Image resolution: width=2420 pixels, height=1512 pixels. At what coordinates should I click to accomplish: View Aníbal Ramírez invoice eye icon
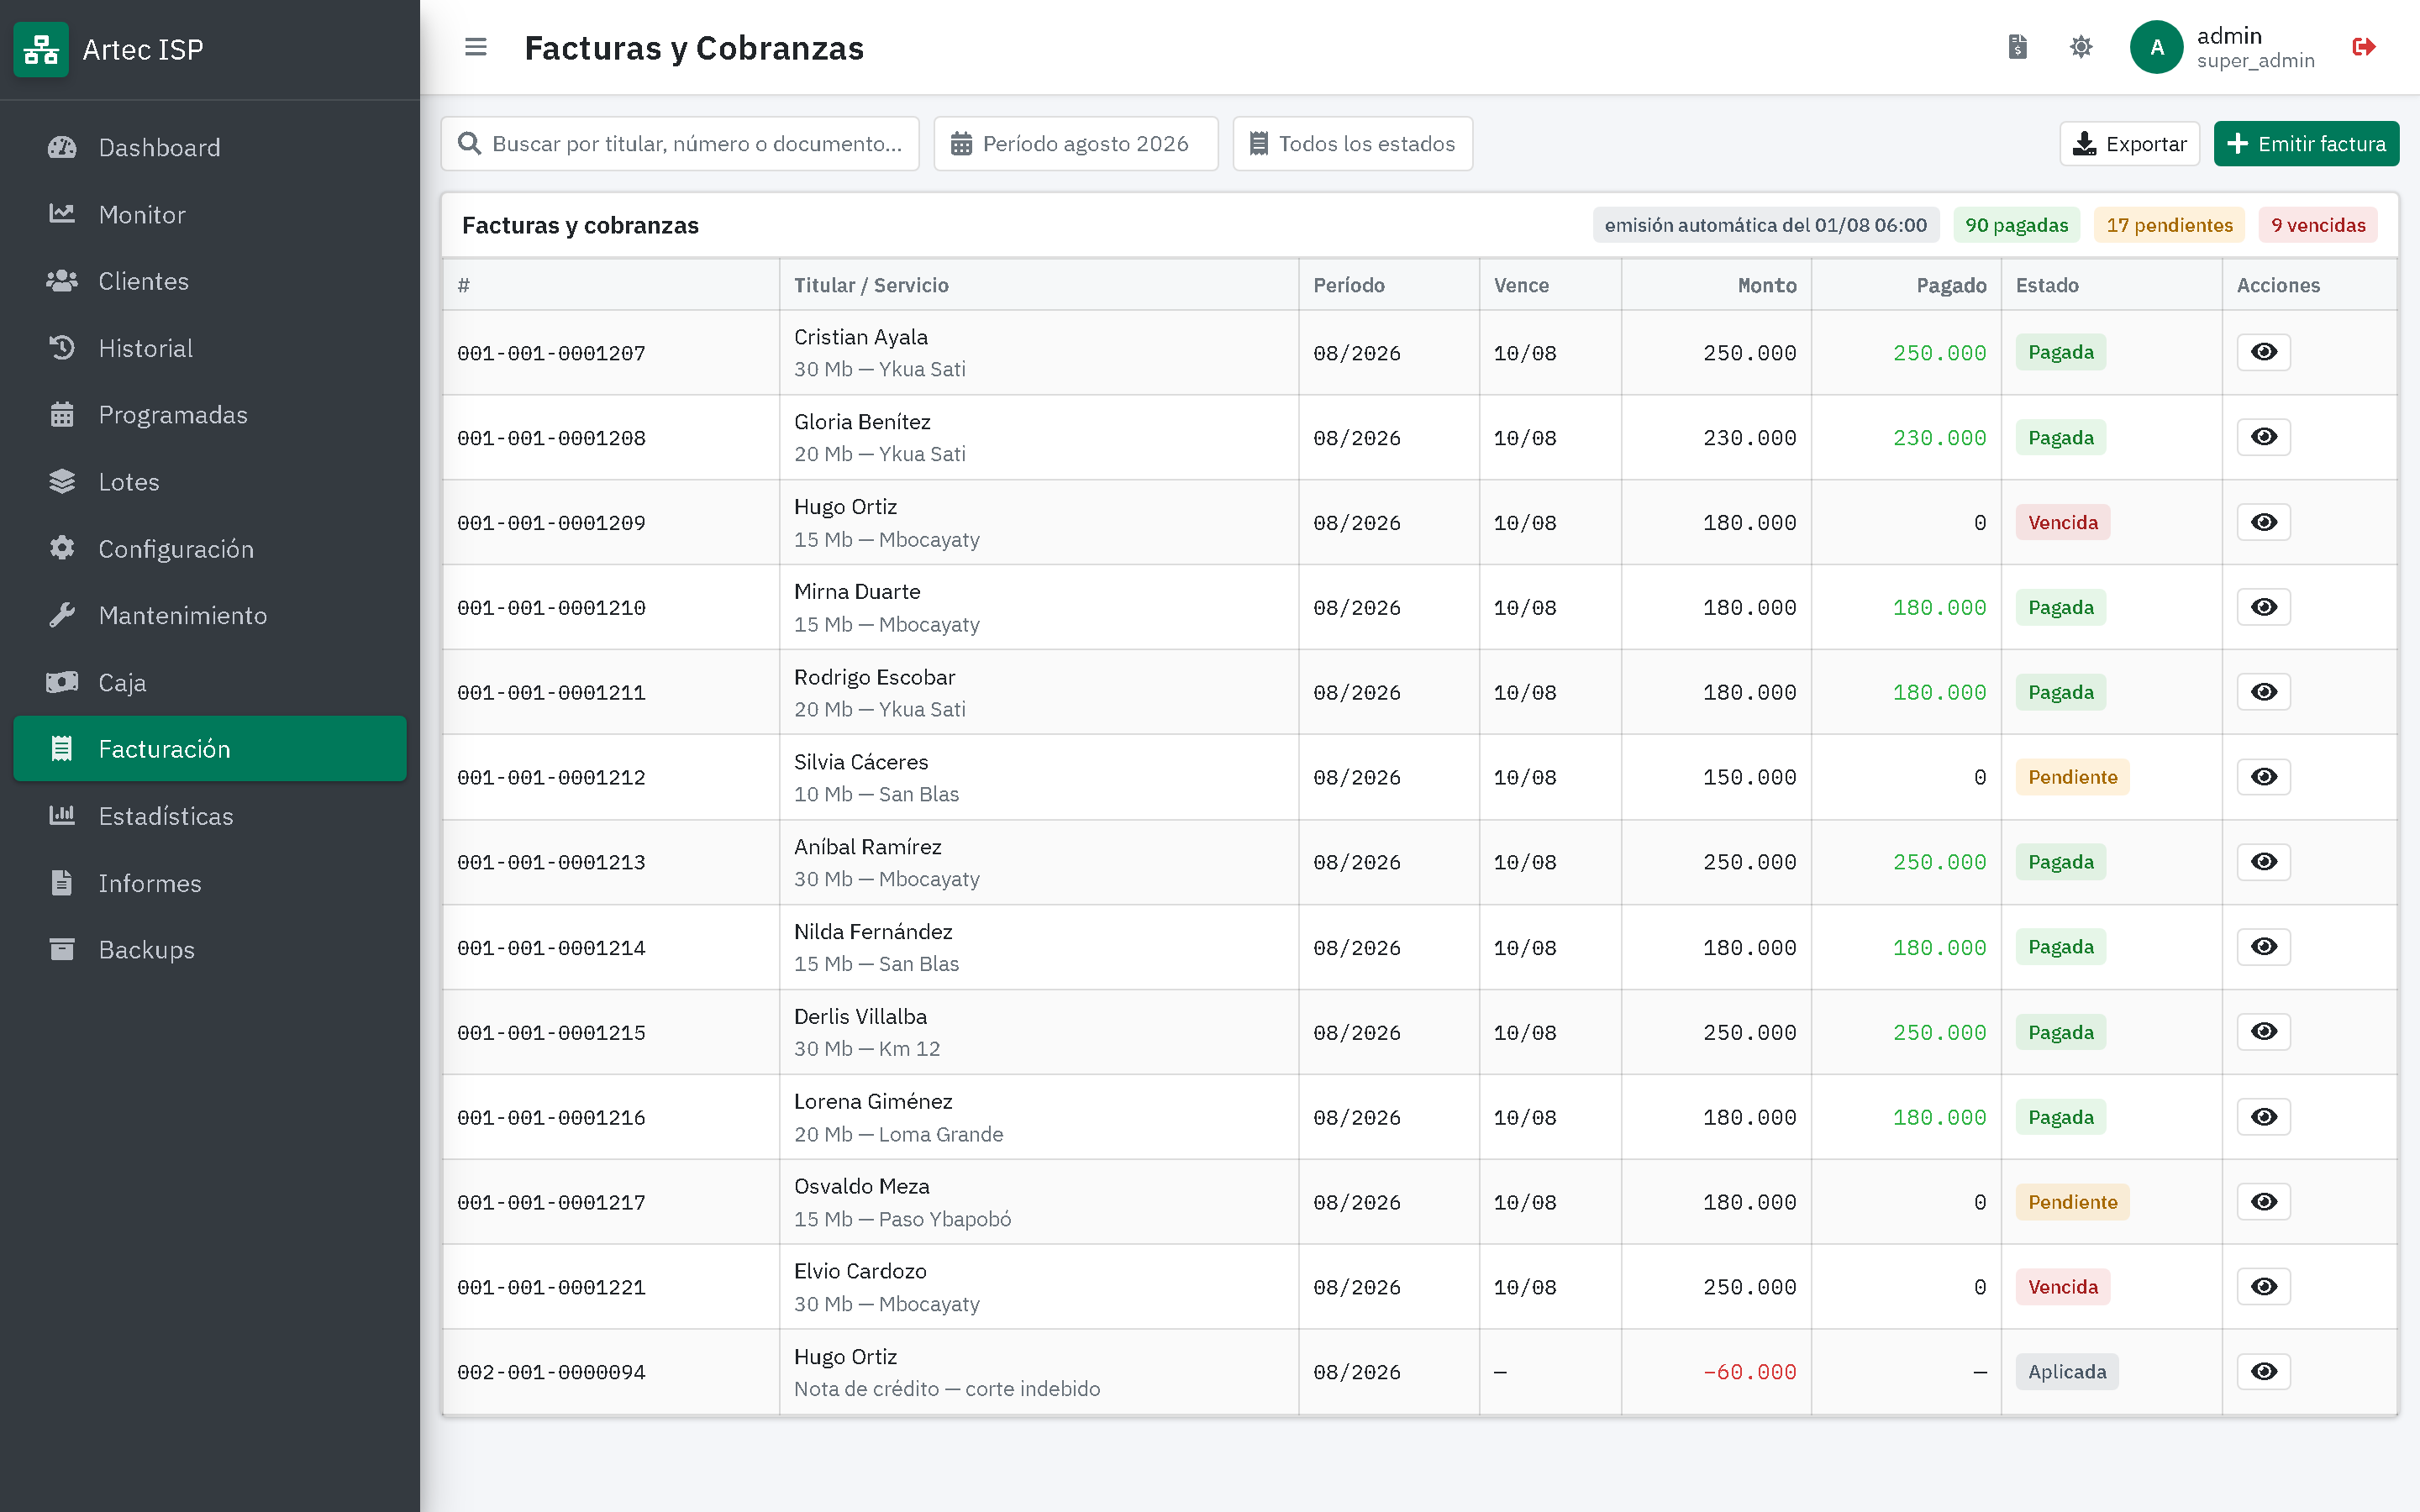[2264, 862]
